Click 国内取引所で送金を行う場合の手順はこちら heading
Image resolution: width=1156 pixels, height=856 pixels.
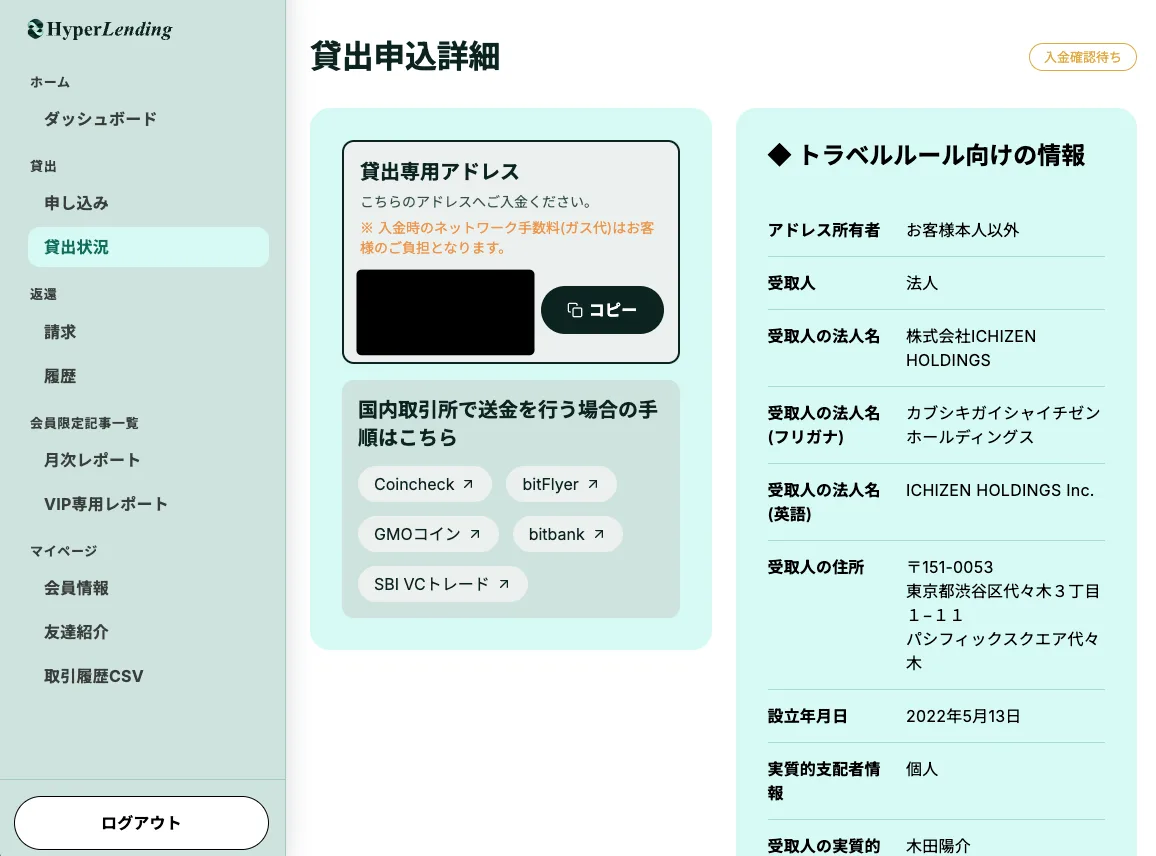point(507,423)
